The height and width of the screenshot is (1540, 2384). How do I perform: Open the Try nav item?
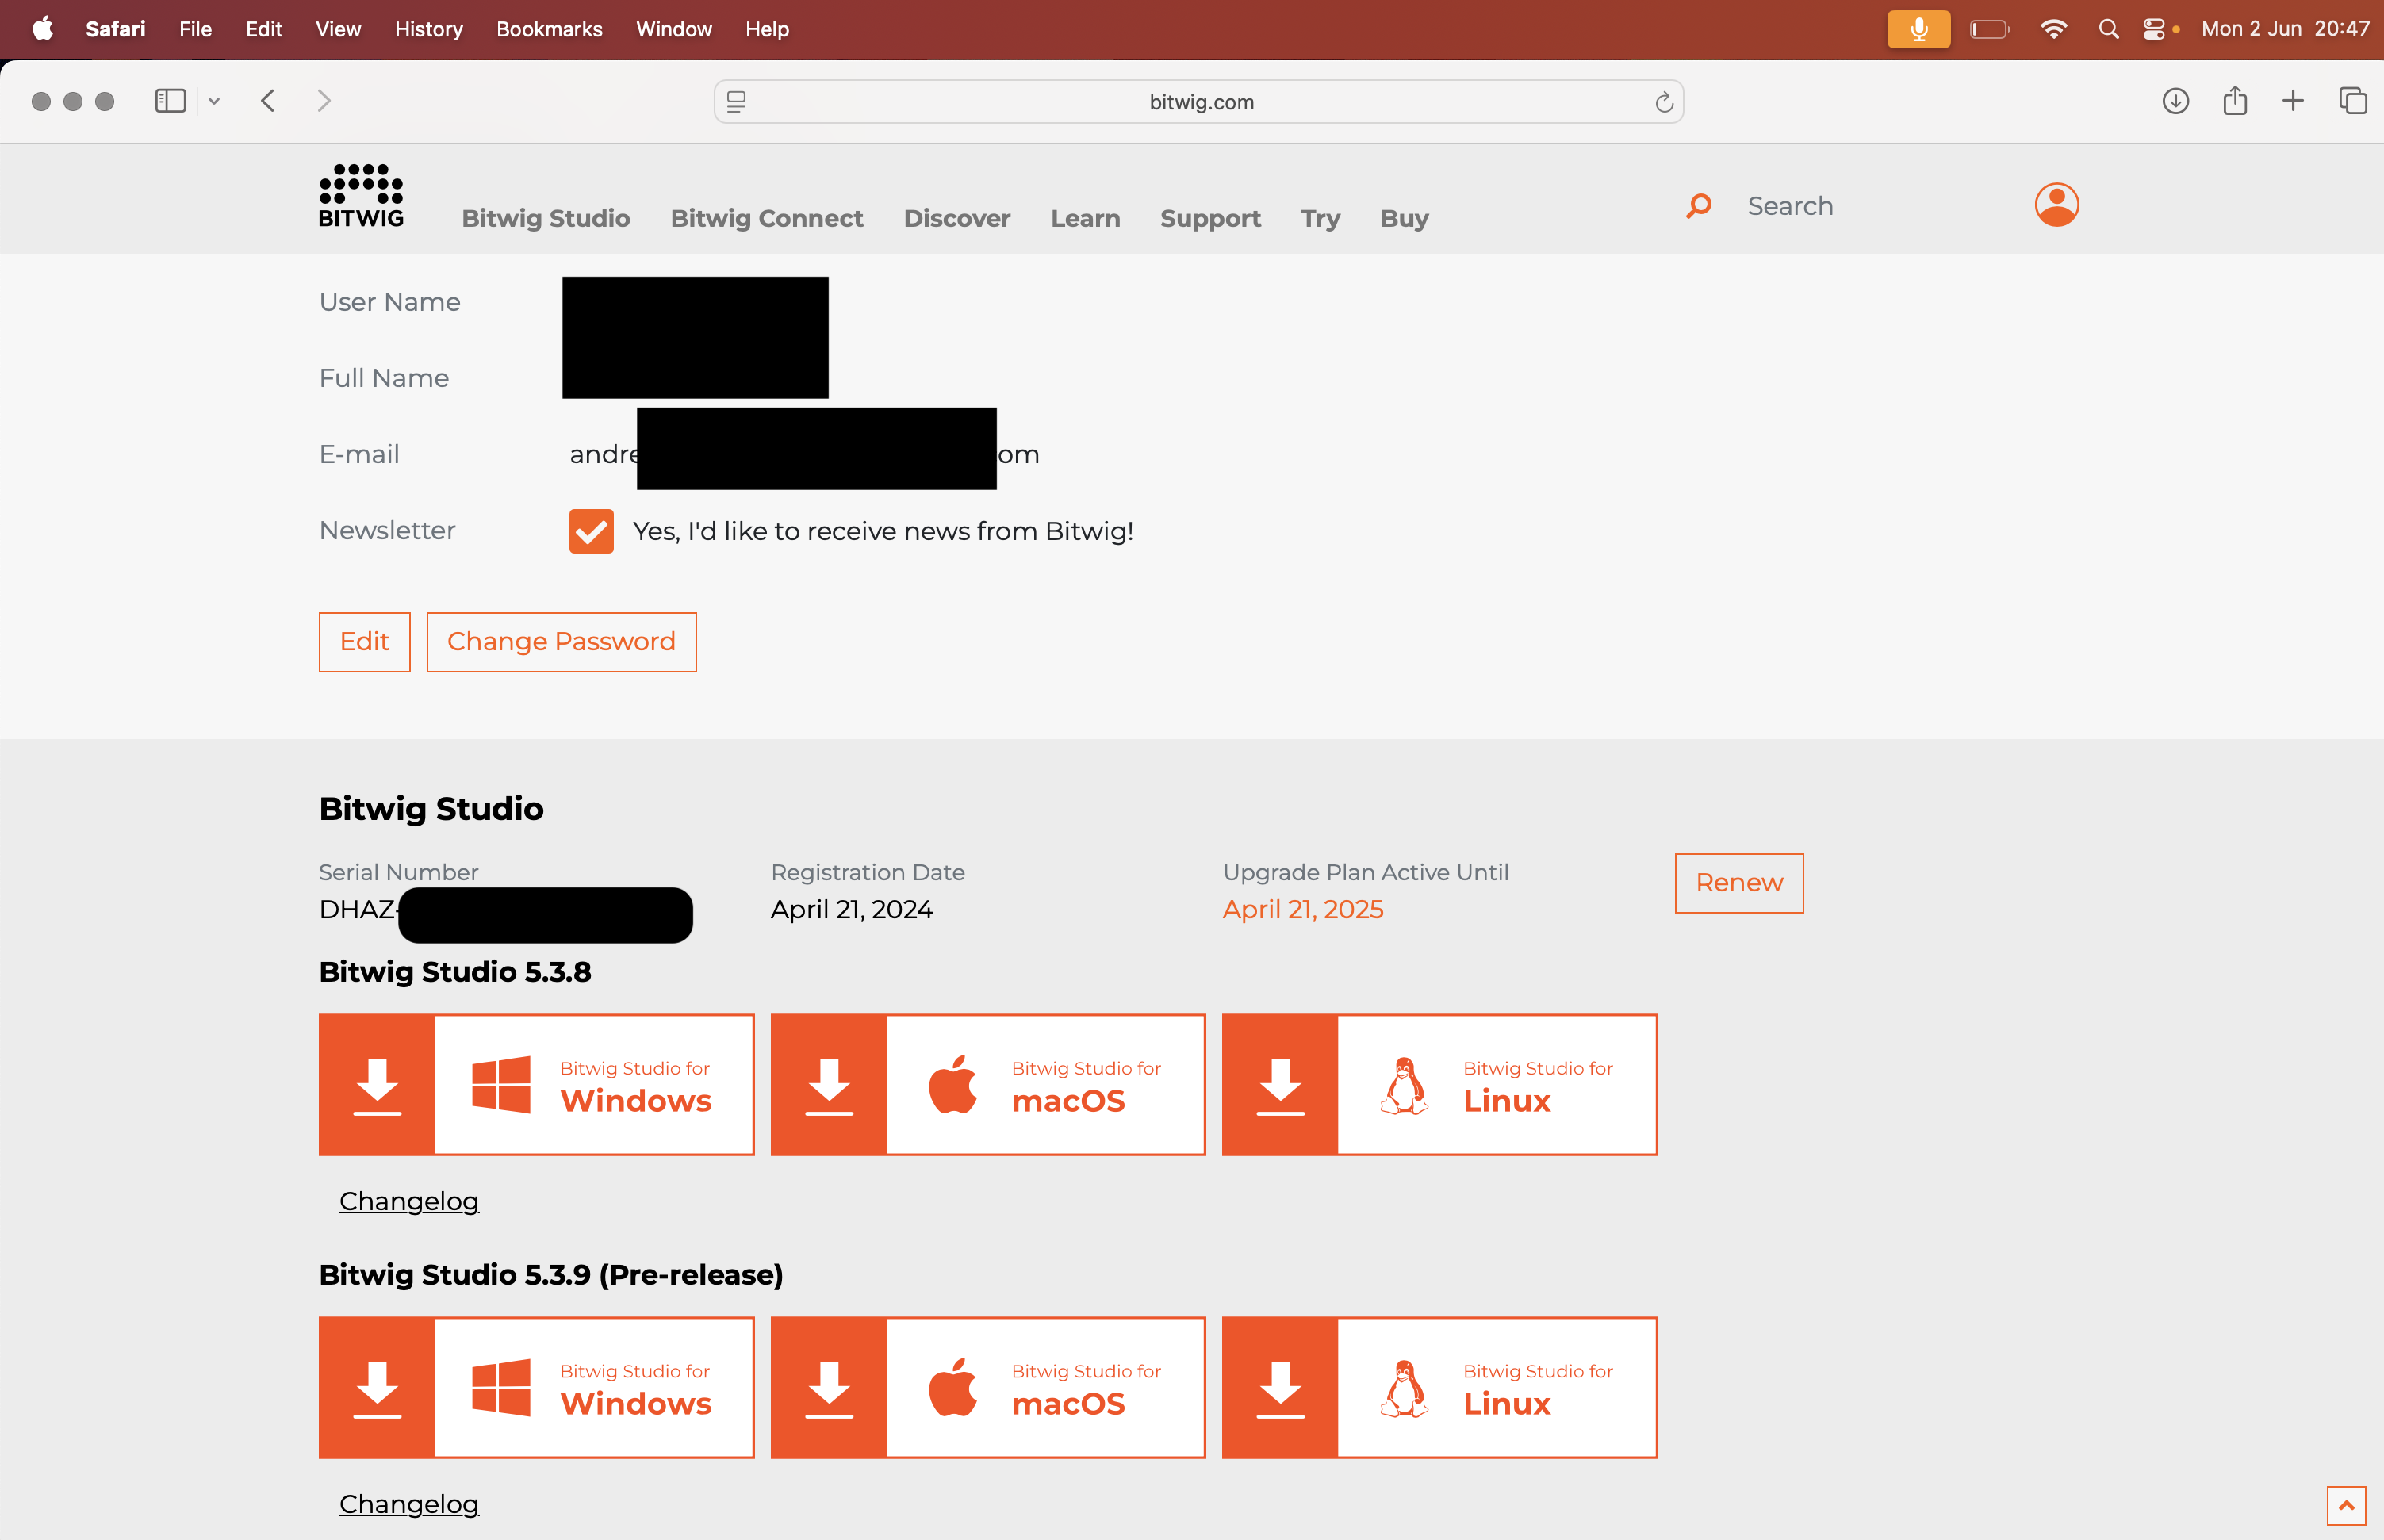tap(1320, 218)
